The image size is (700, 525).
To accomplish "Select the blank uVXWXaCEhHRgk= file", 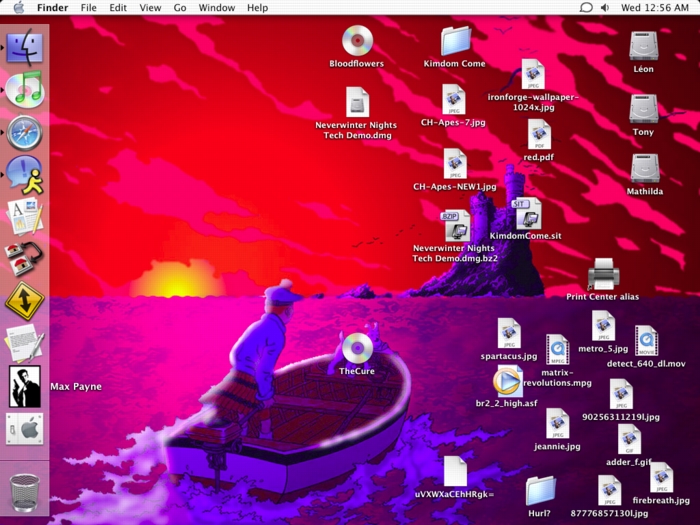I will [x=455, y=471].
